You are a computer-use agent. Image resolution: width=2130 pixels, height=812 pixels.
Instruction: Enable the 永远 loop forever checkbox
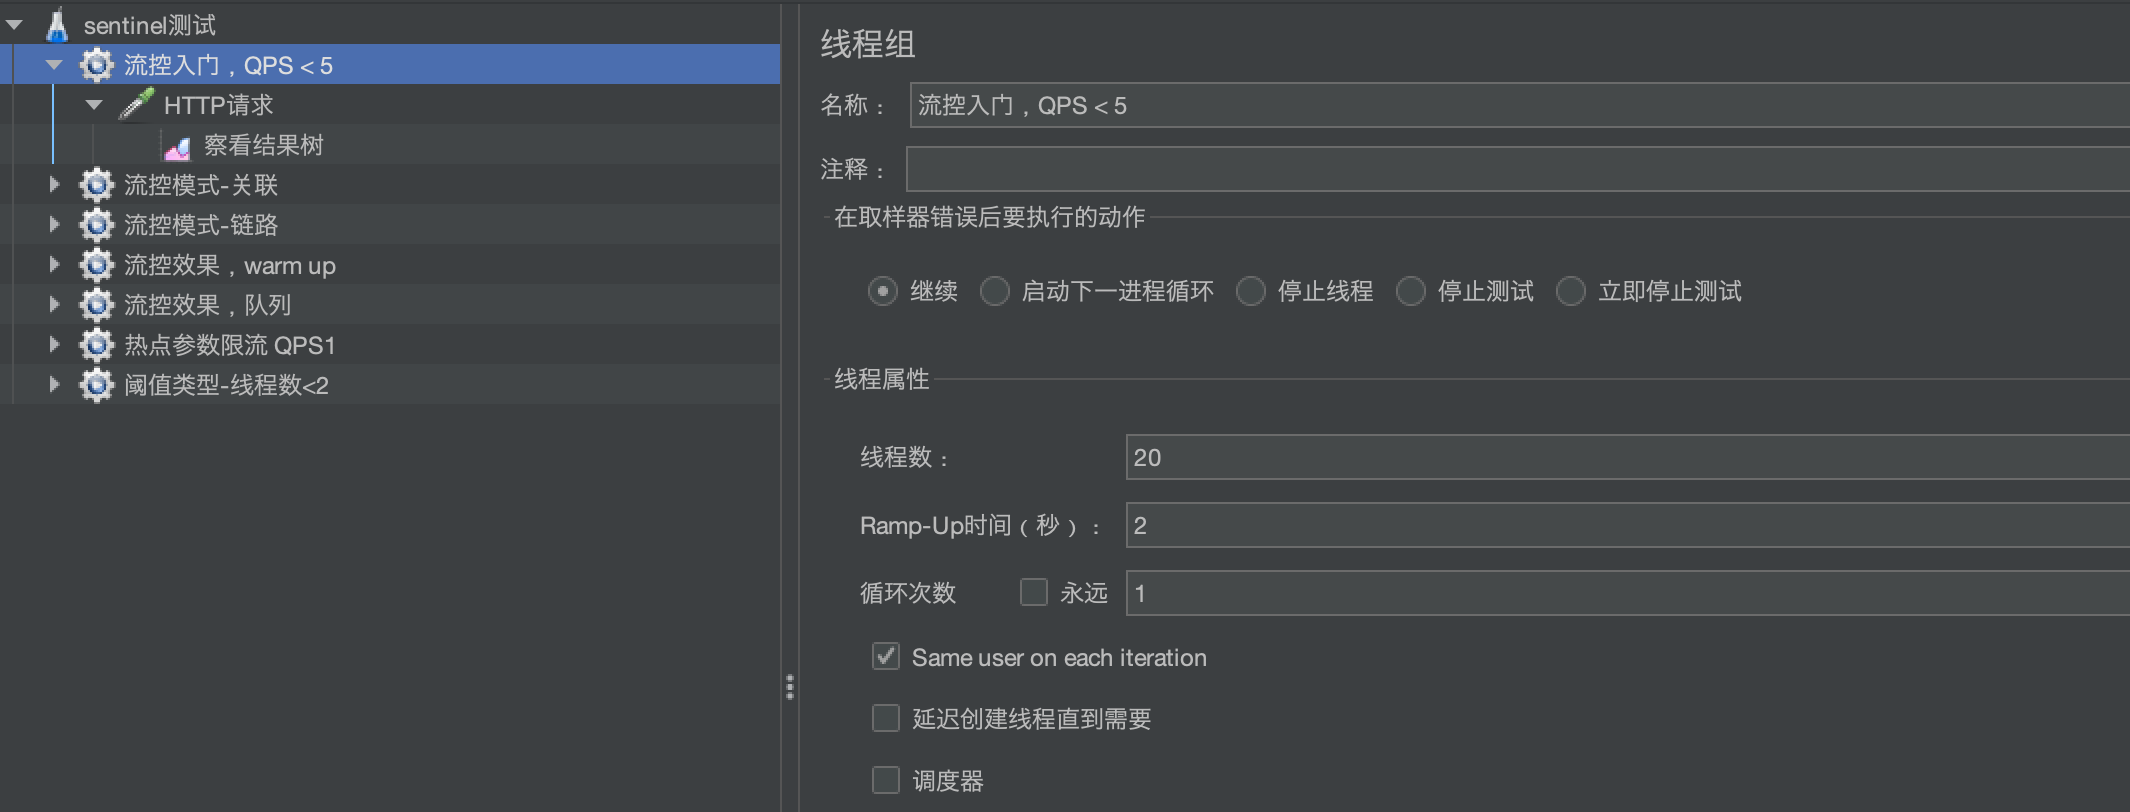(x=1033, y=592)
